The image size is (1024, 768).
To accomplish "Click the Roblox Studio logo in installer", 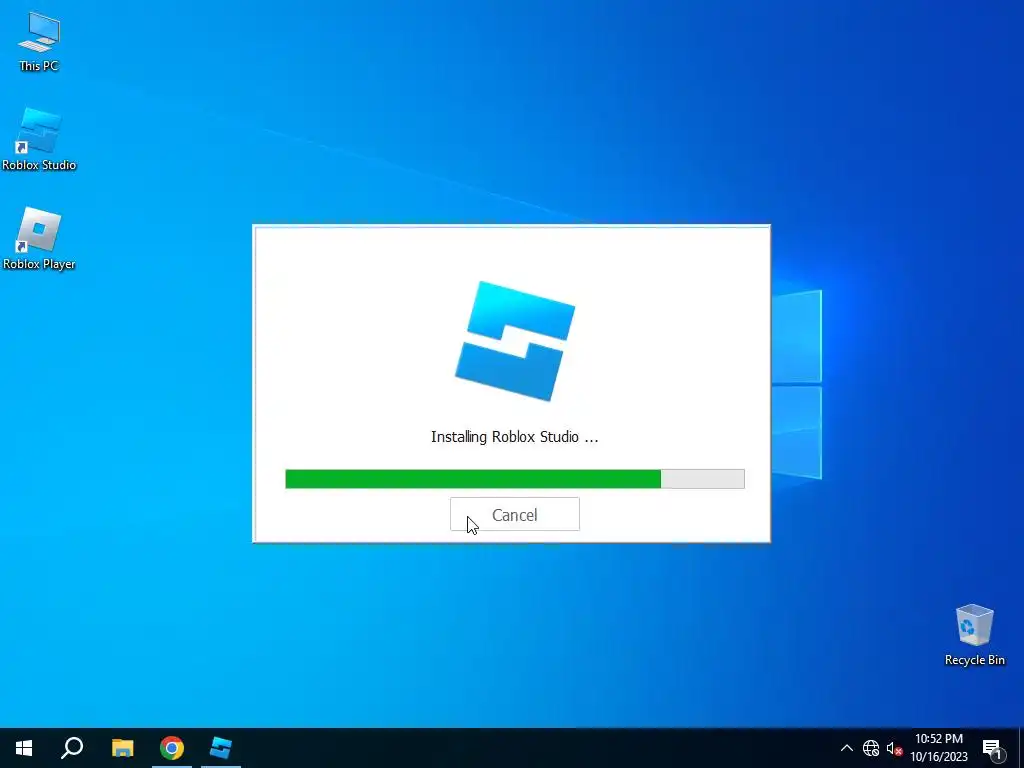I will point(515,341).
